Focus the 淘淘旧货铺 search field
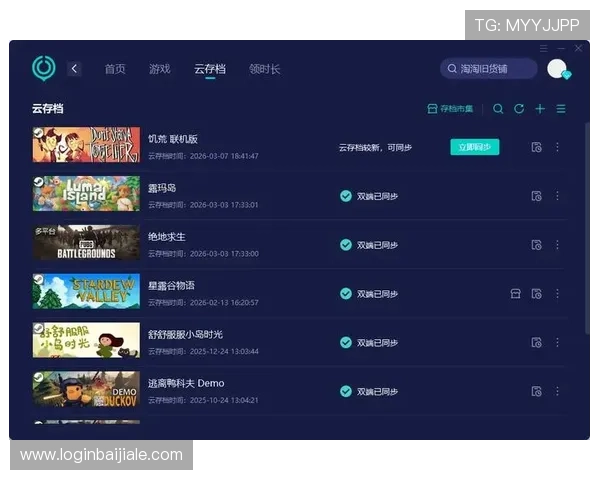The height and width of the screenshot is (480, 600). tap(489, 69)
